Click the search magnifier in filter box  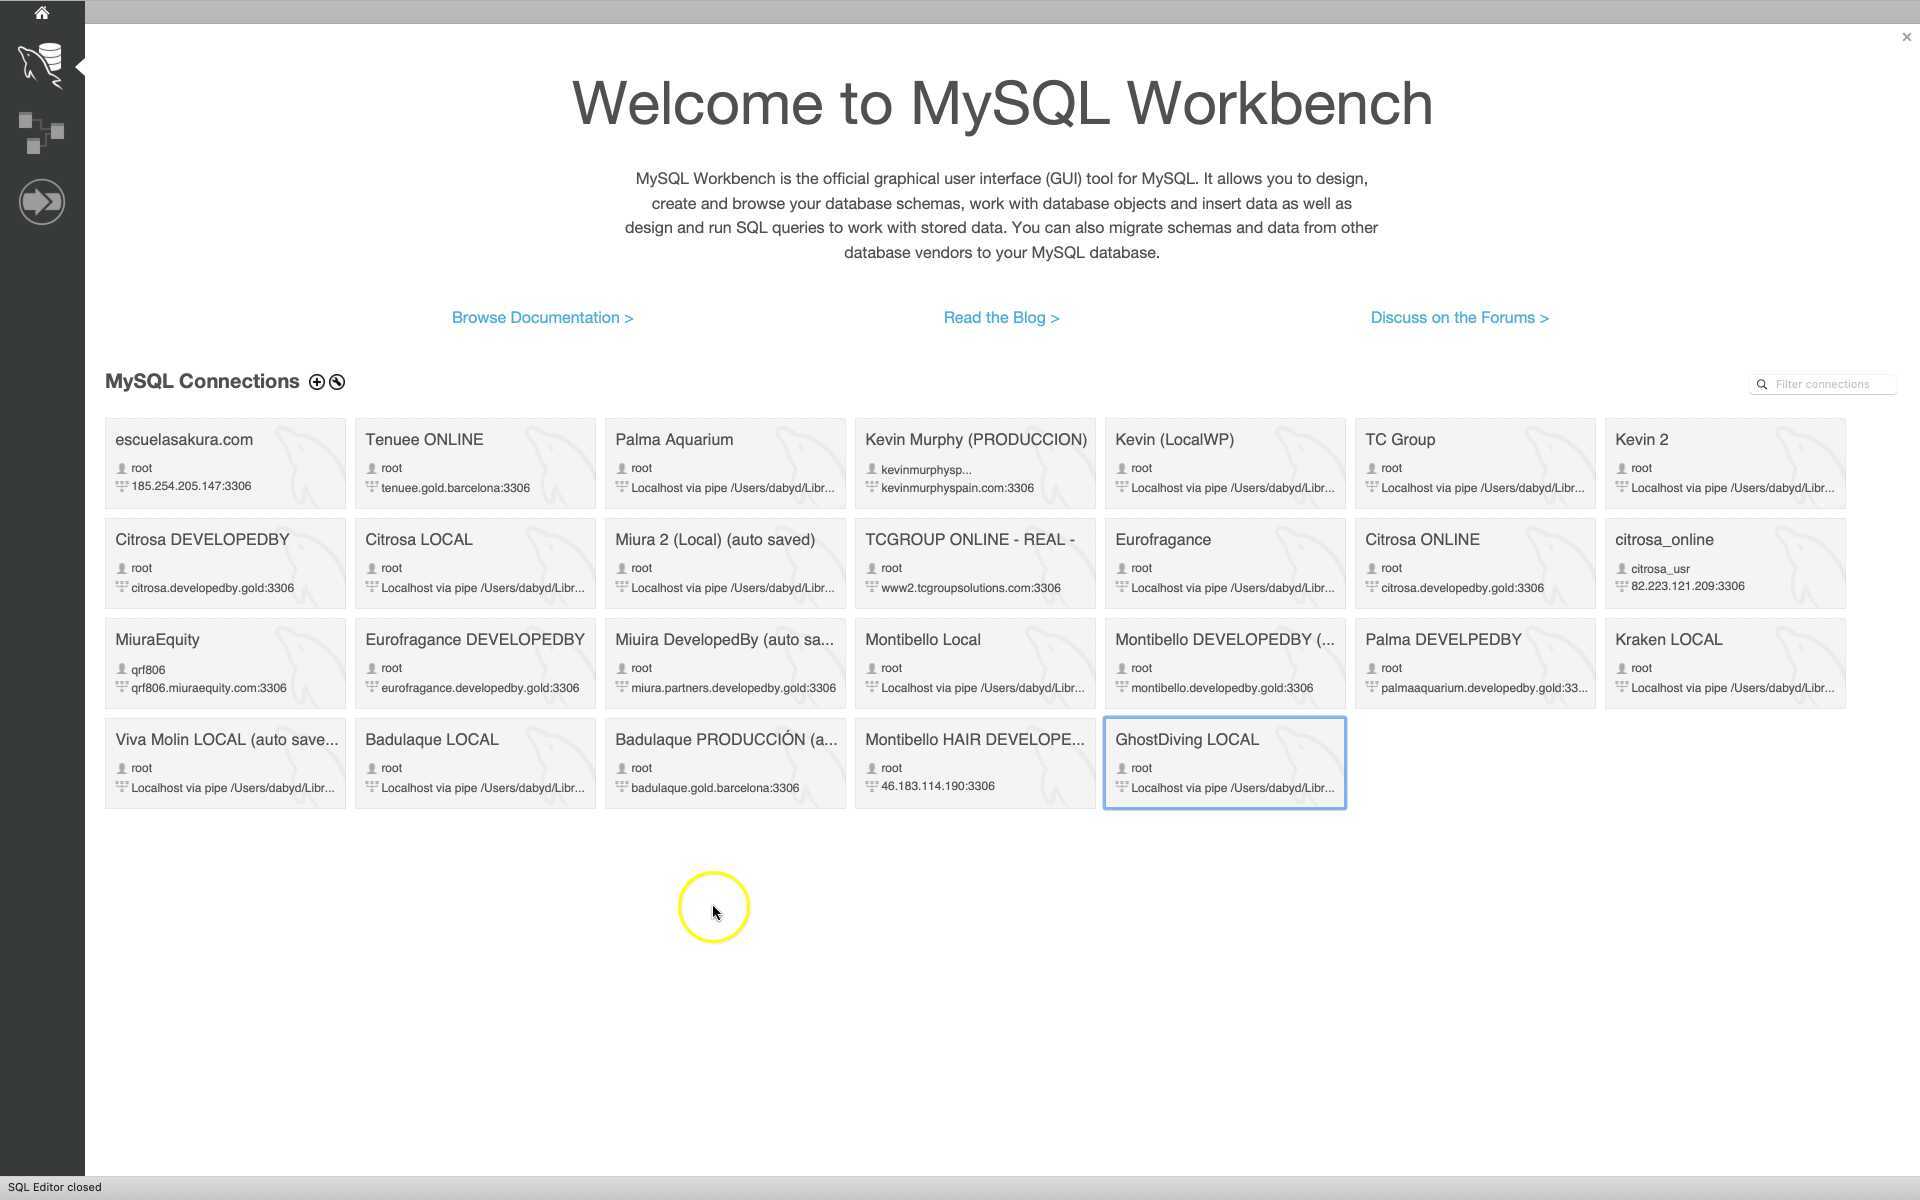pyautogui.click(x=1762, y=385)
